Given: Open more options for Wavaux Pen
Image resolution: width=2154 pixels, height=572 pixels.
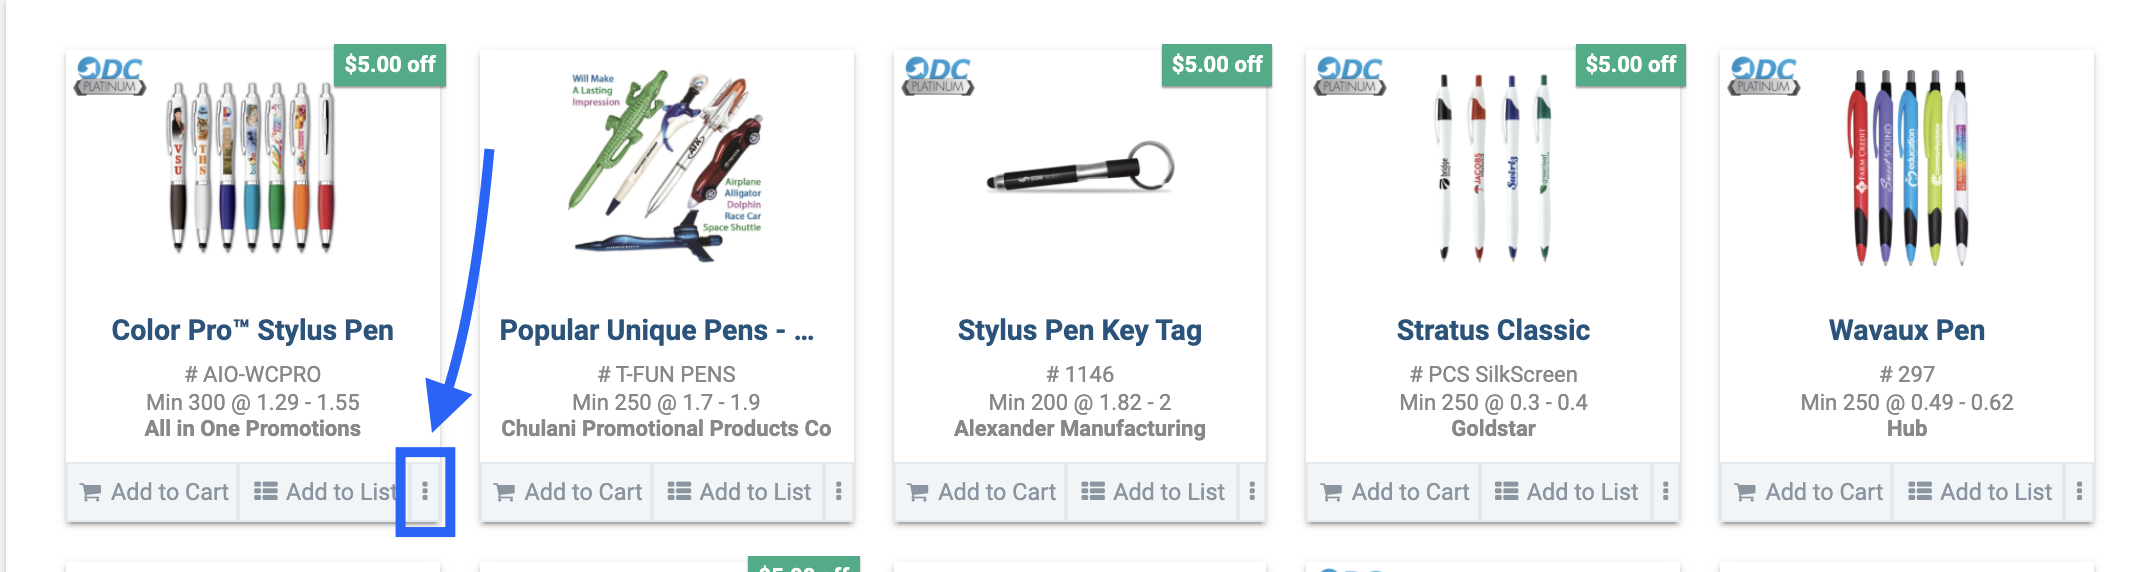Looking at the screenshot, I should click(x=2079, y=491).
